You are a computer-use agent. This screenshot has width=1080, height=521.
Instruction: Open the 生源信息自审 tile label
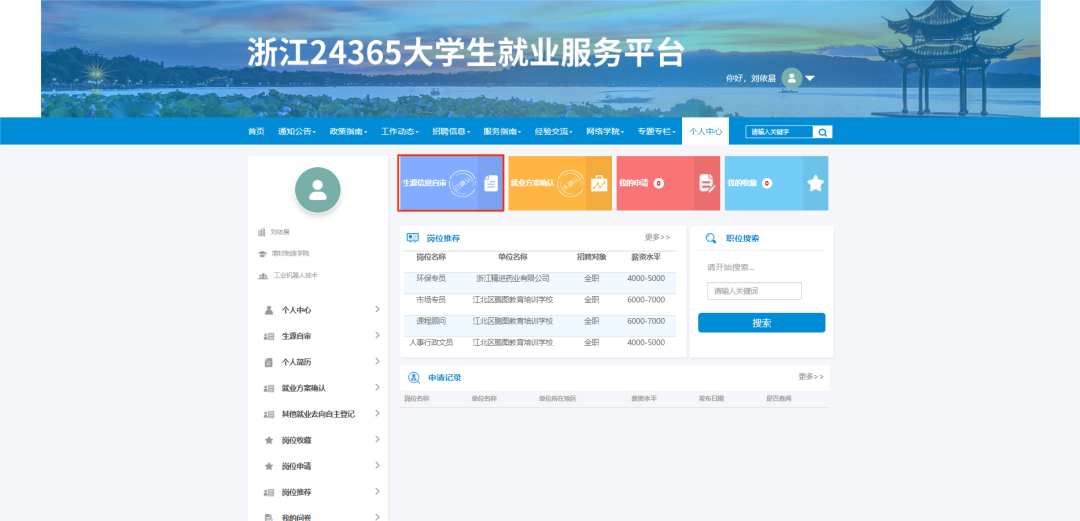[424, 183]
